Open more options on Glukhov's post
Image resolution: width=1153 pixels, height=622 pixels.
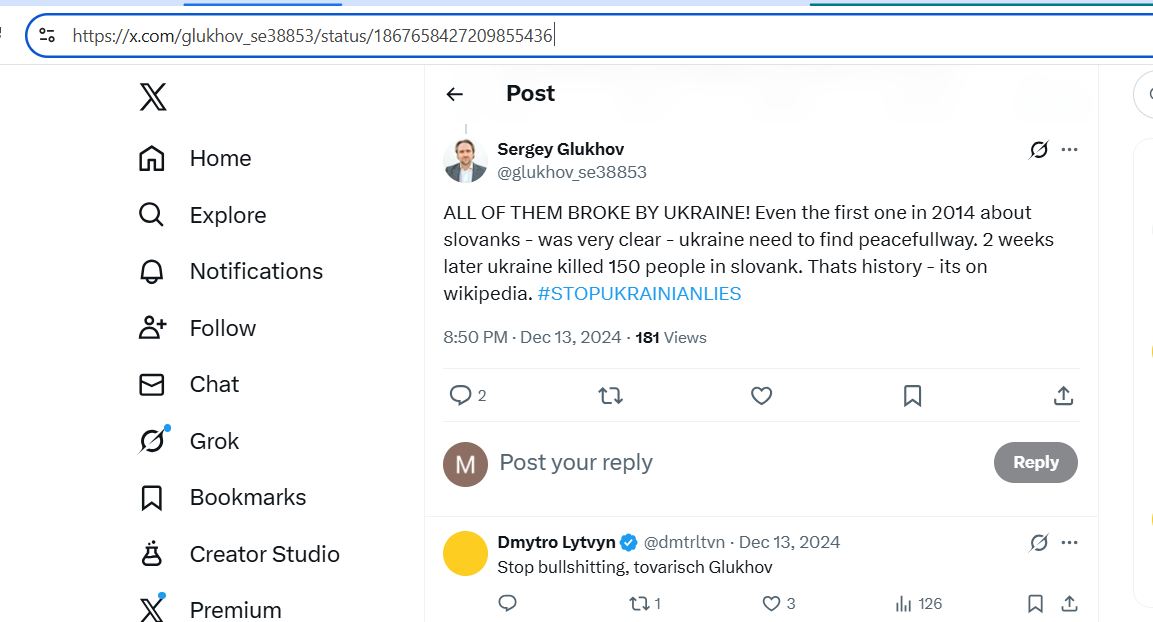(1070, 150)
